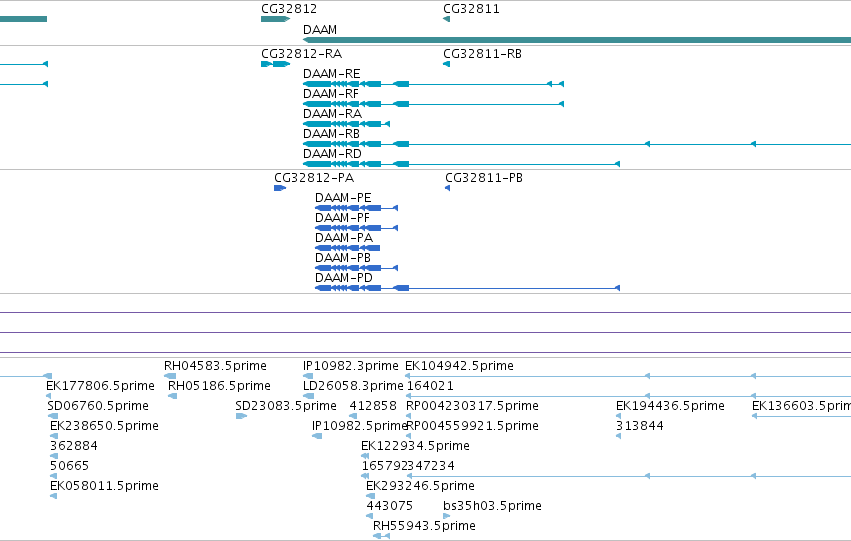
Task: Click the IP10982.5prime EST label
Action: coord(359,427)
